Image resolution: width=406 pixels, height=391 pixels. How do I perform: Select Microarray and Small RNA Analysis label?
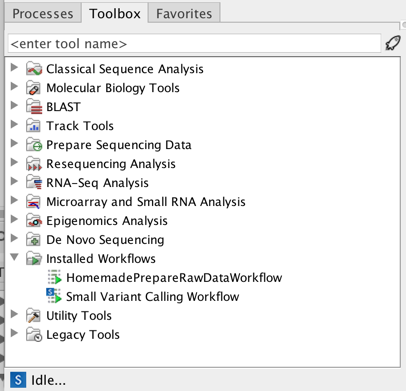click(146, 202)
